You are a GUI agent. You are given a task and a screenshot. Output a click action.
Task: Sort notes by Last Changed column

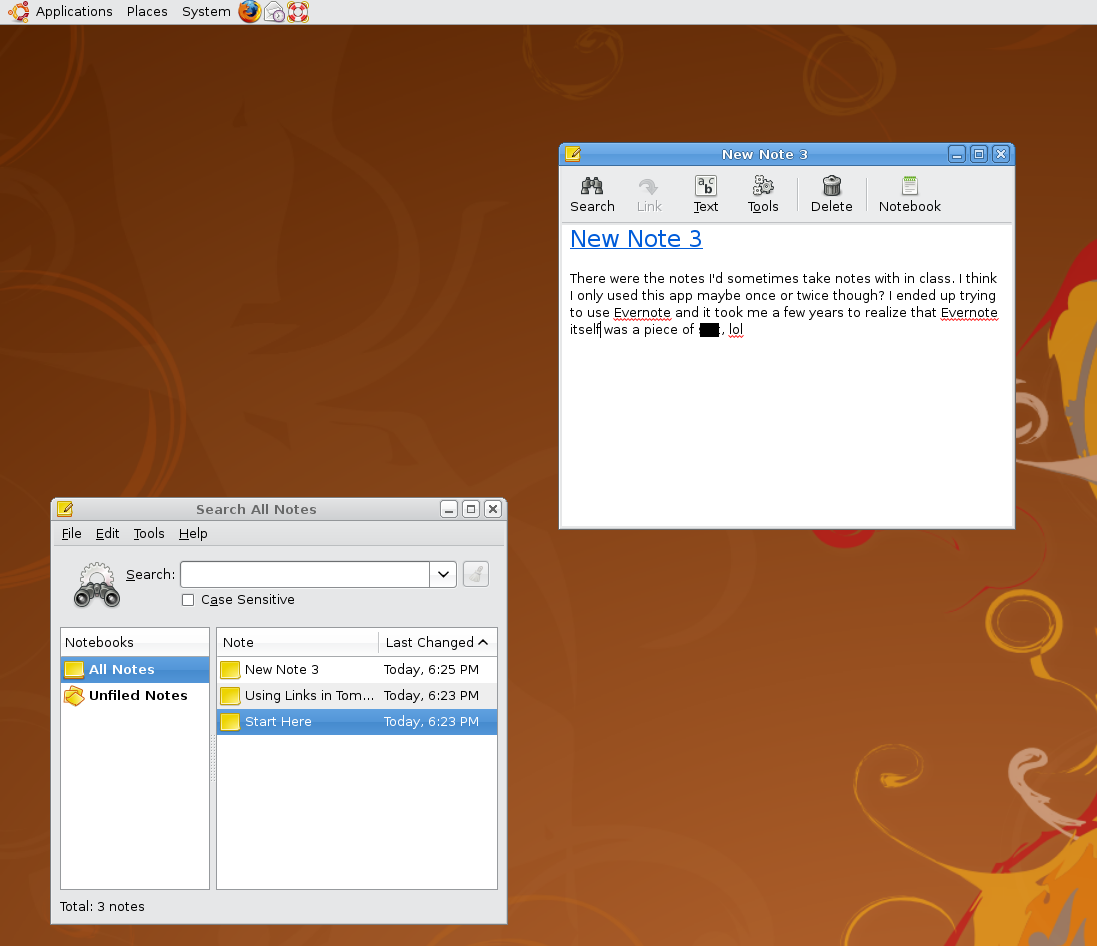(x=436, y=642)
